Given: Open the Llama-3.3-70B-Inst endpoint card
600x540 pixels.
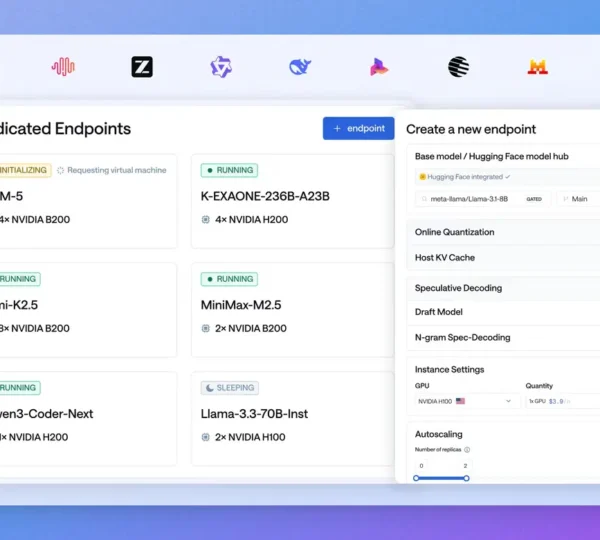Looking at the screenshot, I should coord(293,419).
